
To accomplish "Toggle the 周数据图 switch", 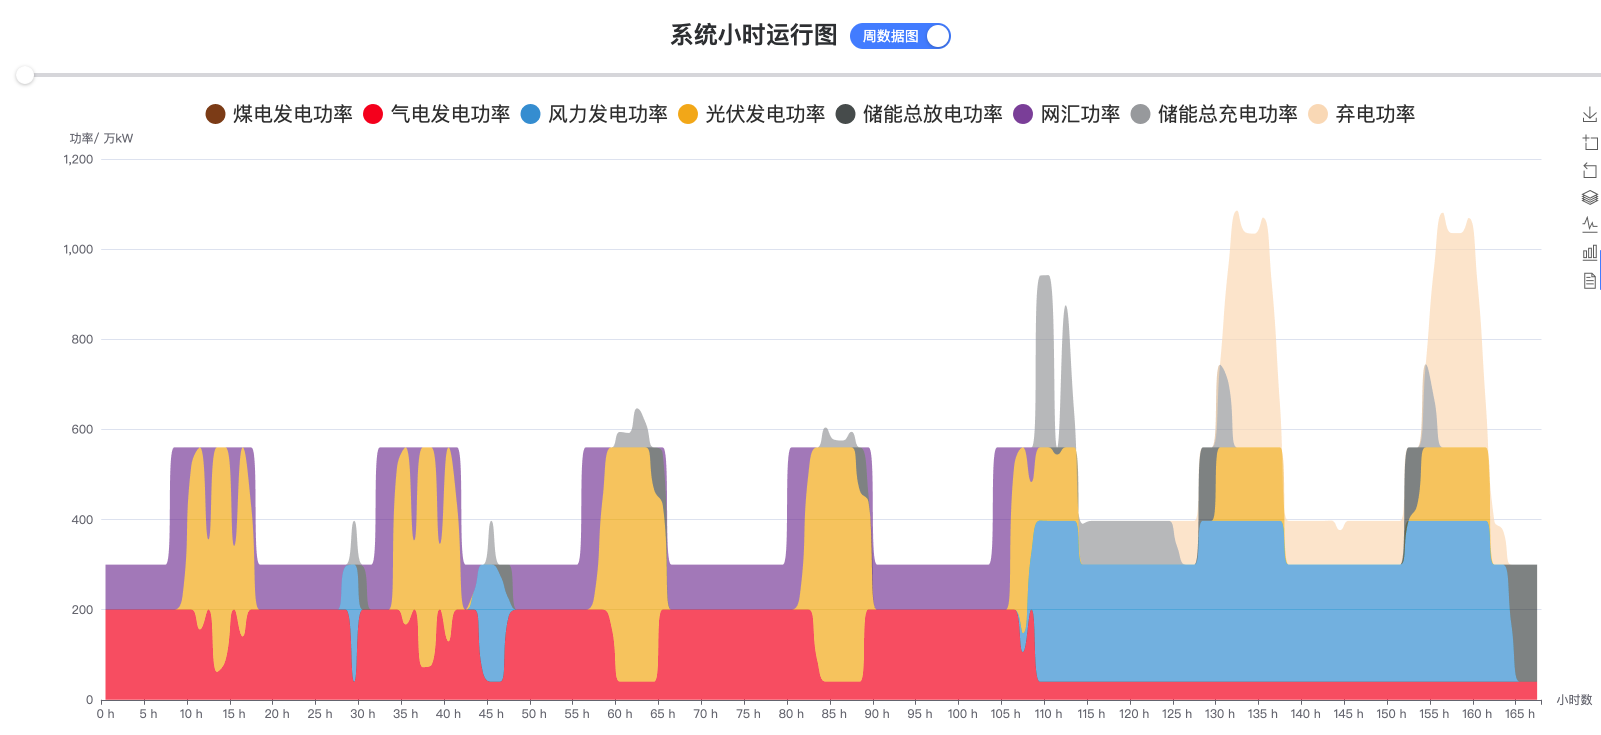I will point(900,36).
